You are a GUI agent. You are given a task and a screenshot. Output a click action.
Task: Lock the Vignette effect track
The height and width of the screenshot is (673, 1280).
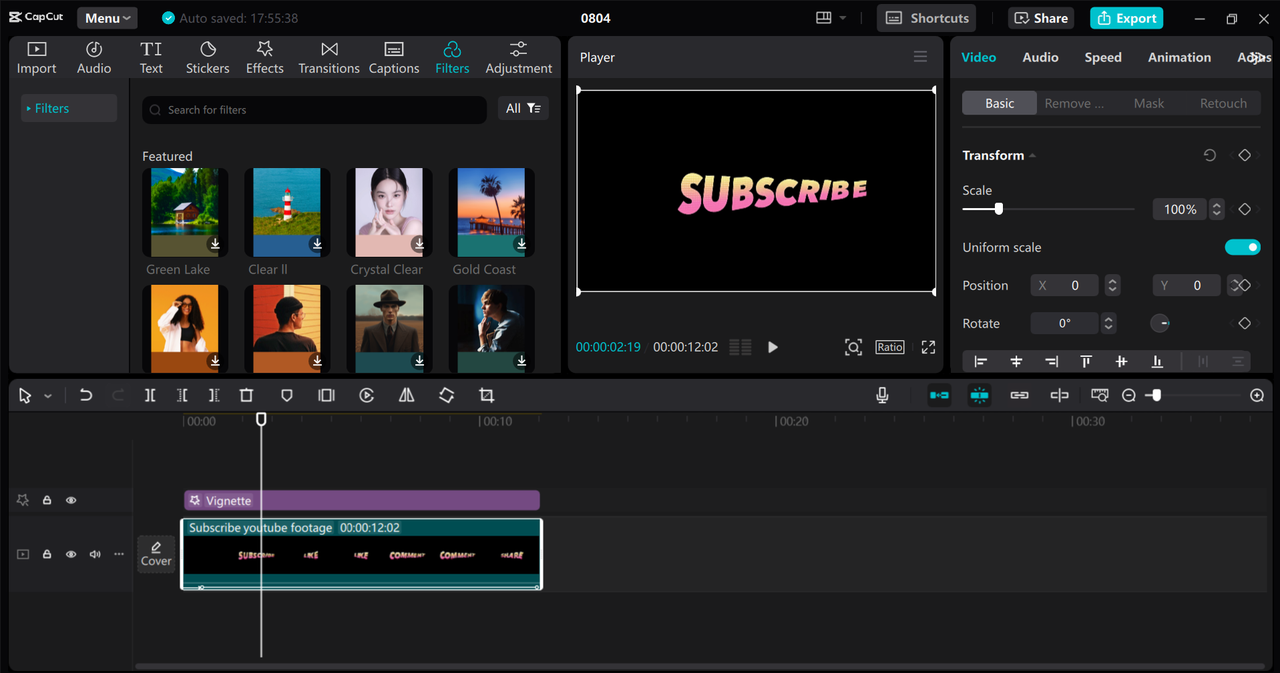coord(47,500)
